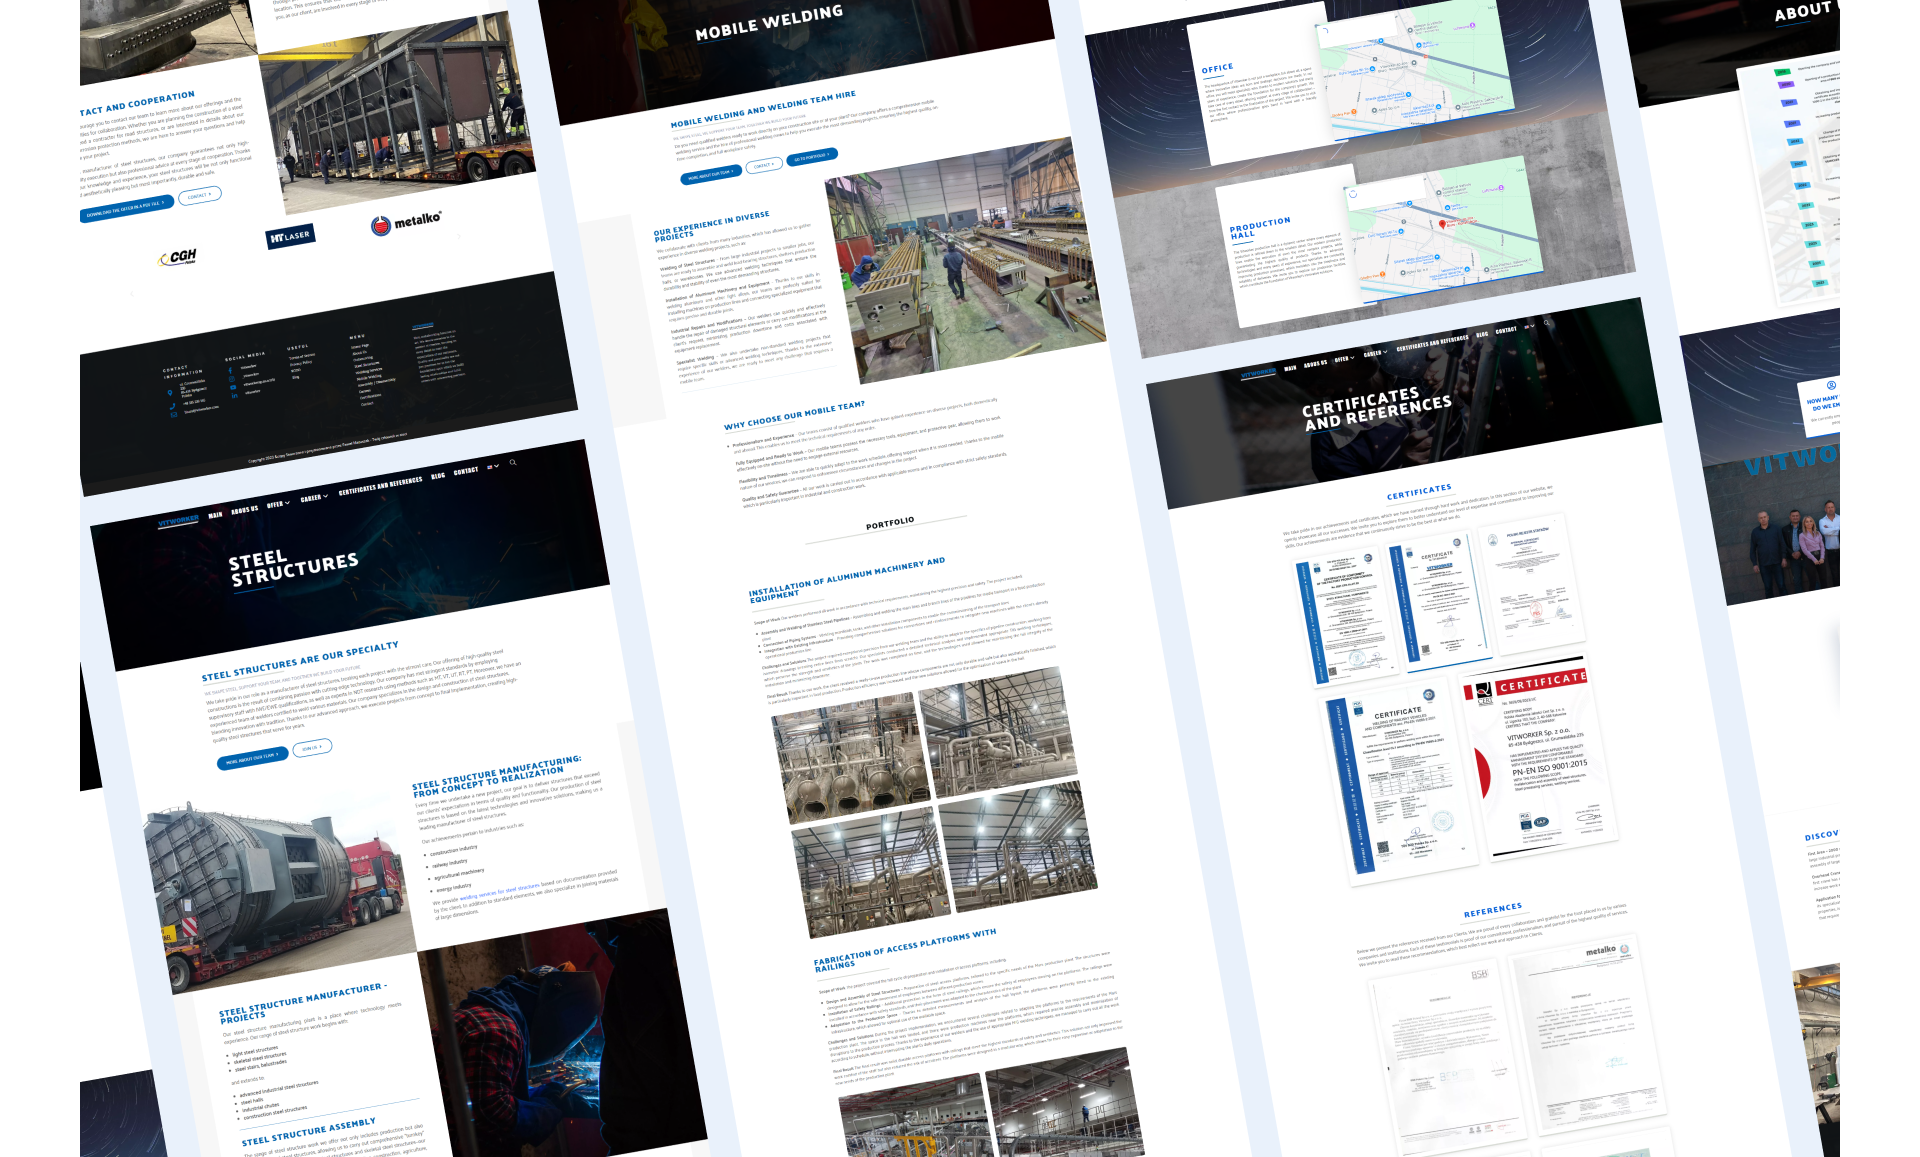Click the CERTIFICATES section heading
This screenshot has width=1920, height=1157.
coord(1419,491)
